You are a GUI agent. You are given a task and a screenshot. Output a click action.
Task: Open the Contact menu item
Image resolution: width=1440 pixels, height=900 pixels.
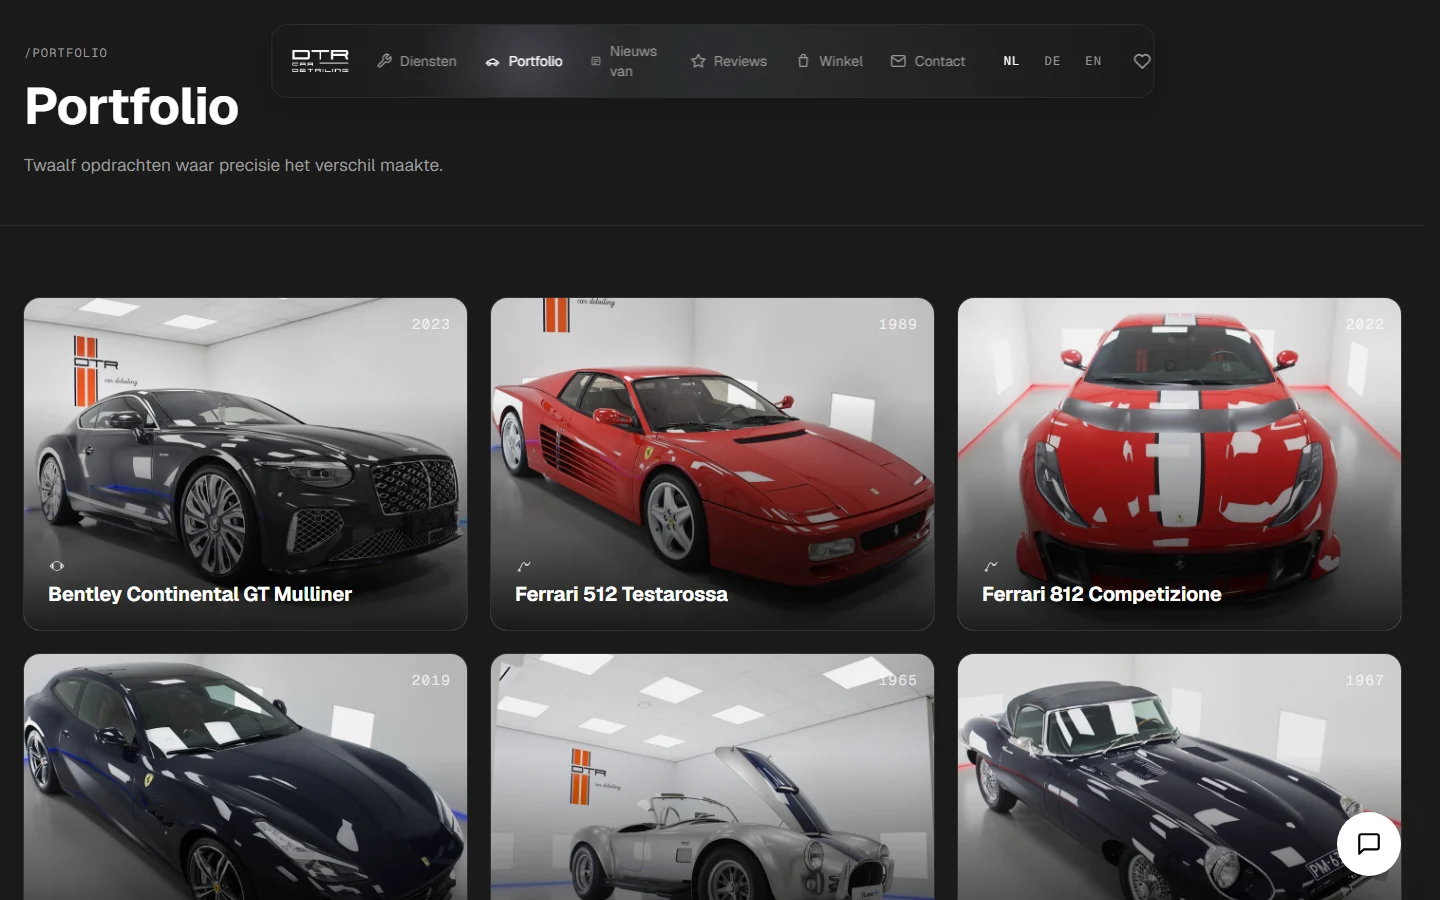[928, 61]
